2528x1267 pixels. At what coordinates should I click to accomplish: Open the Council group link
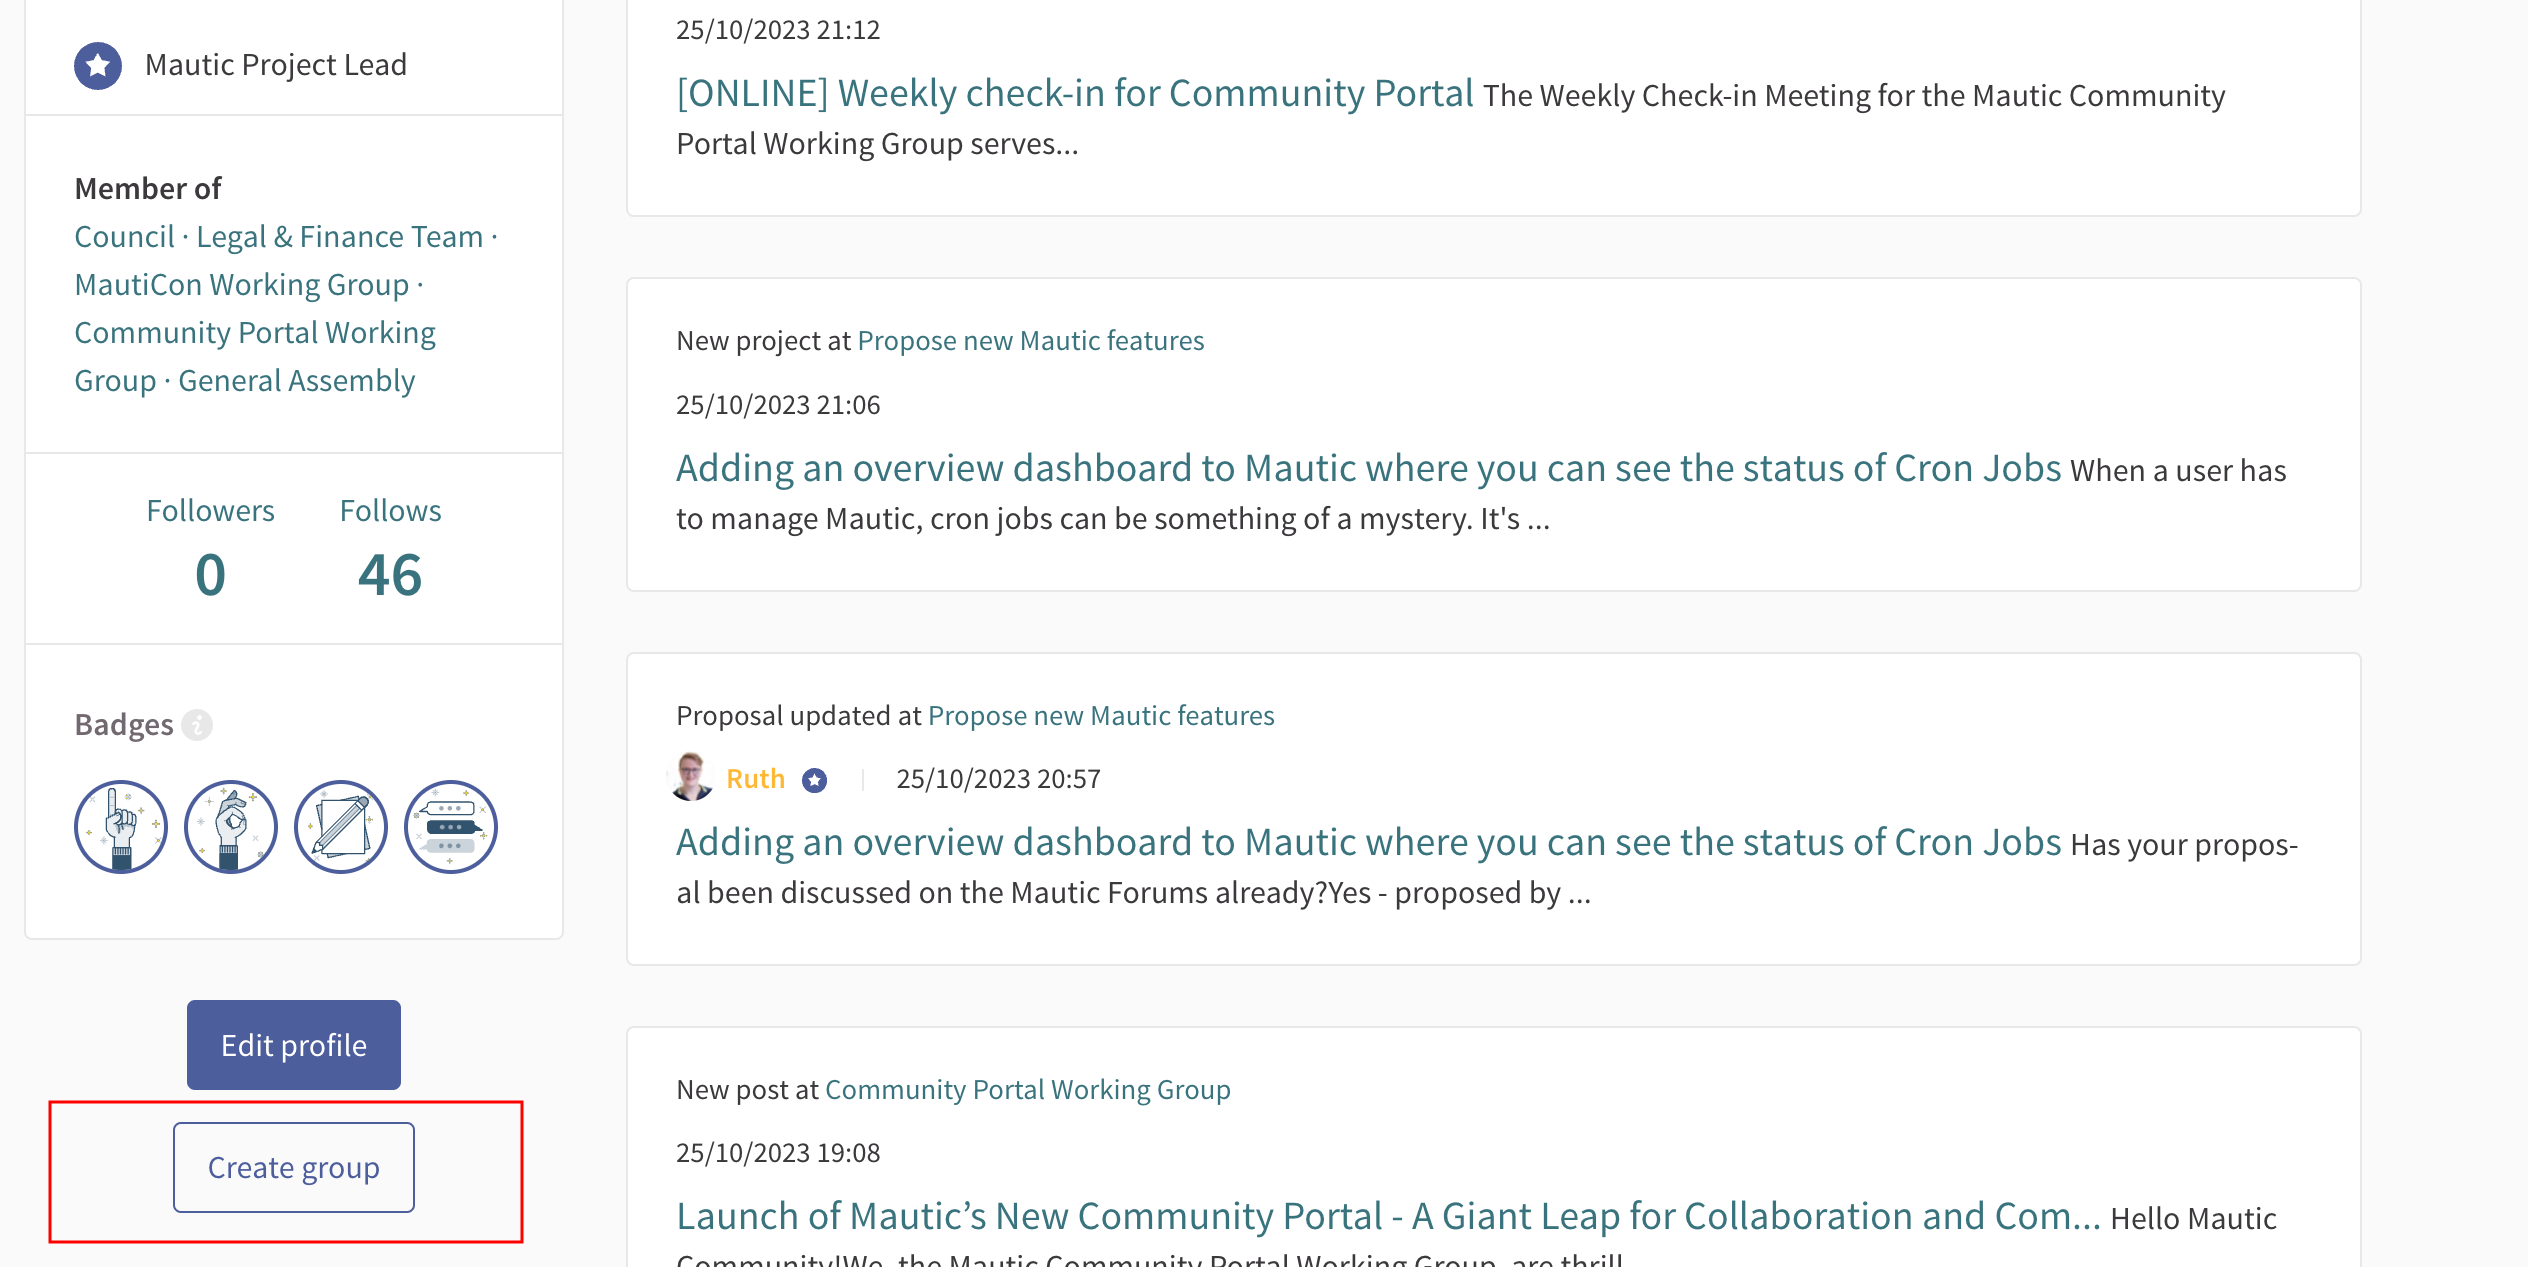[x=124, y=237]
